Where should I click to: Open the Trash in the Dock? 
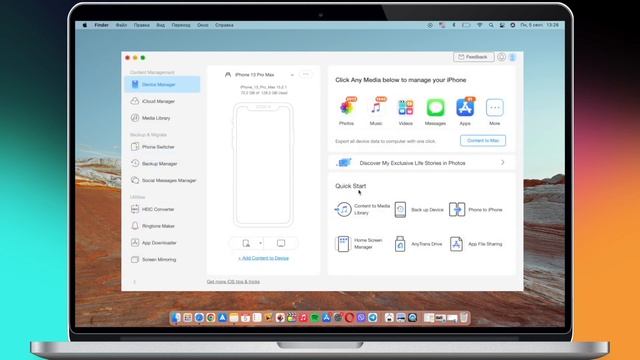click(x=464, y=318)
